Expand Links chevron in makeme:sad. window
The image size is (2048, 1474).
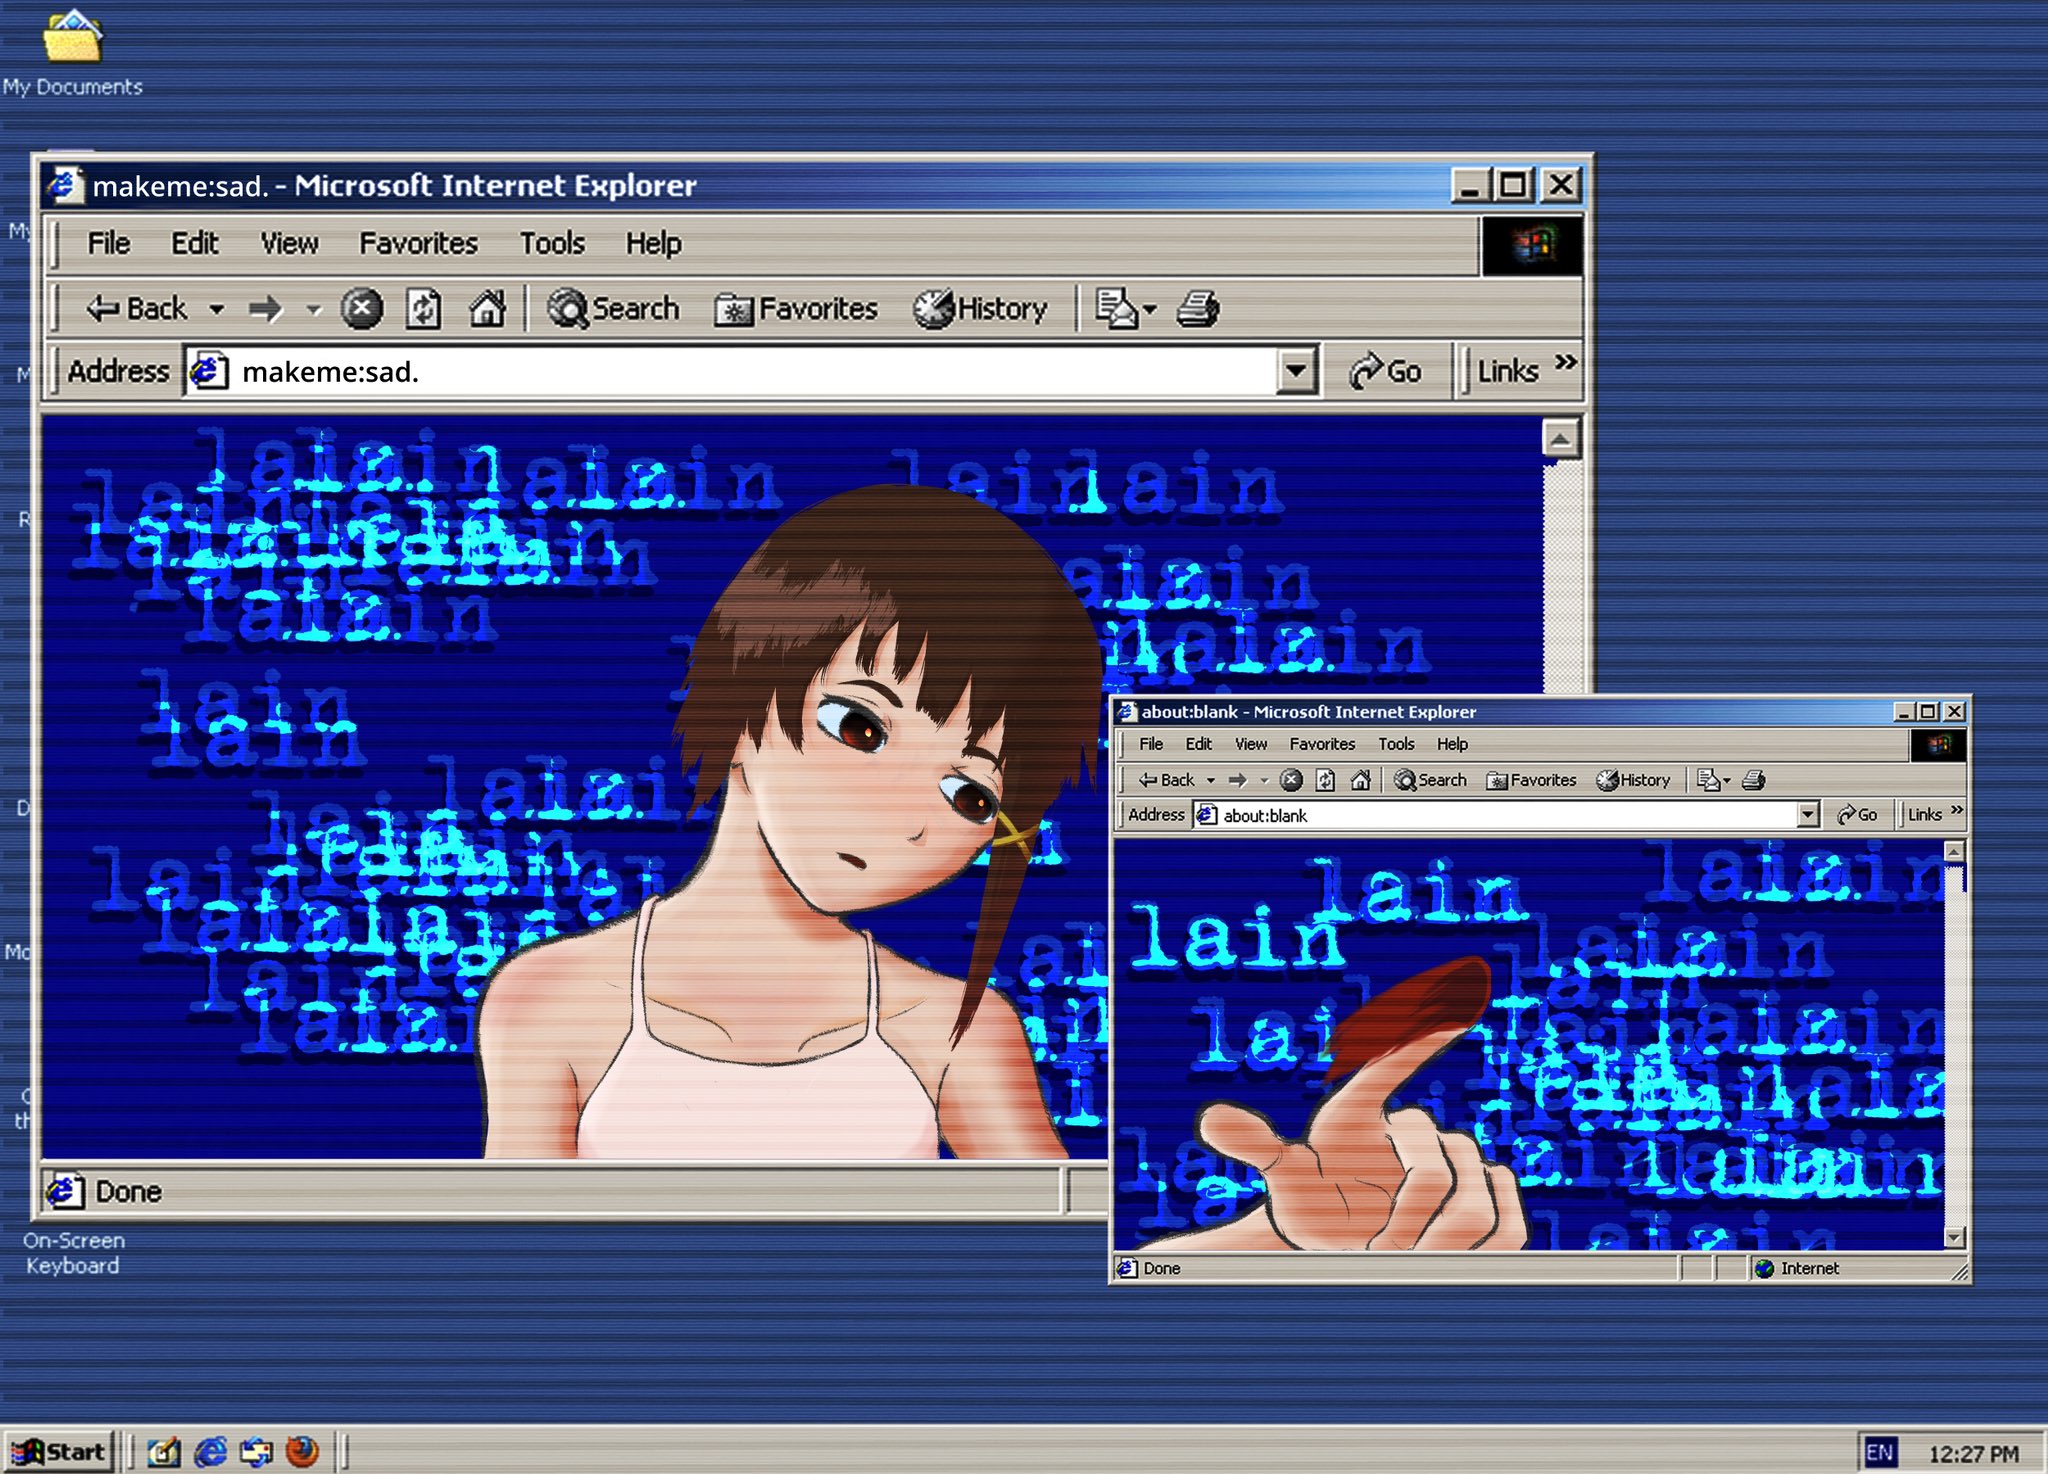pyautogui.click(x=1565, y=361)
